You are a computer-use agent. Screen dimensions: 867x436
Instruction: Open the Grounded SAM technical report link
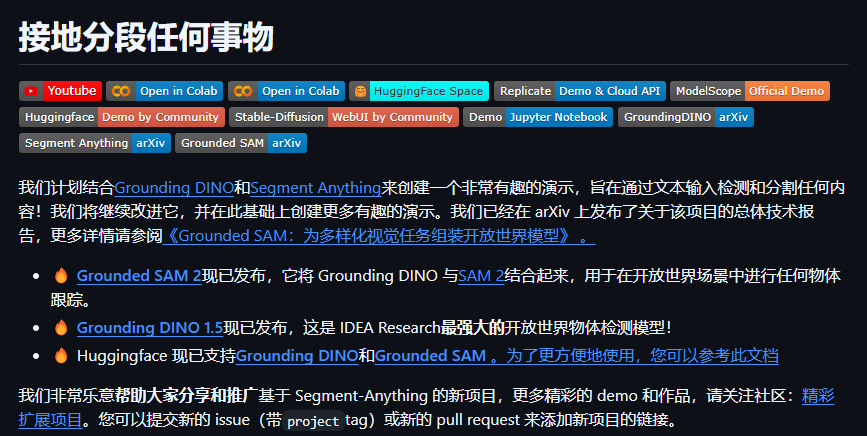pos(379,236)
